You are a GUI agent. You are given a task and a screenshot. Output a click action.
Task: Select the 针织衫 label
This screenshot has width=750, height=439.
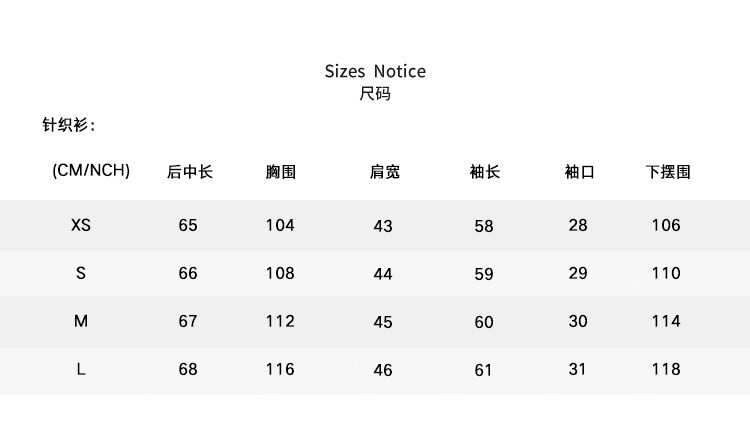tap(68, 126)
